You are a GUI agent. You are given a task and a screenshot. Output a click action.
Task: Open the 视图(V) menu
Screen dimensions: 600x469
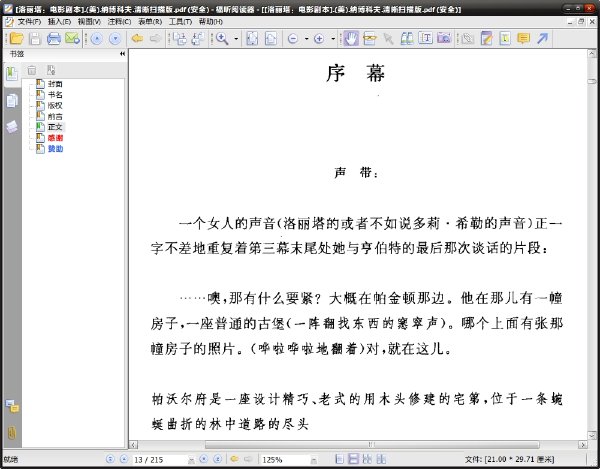coord(89,22)
